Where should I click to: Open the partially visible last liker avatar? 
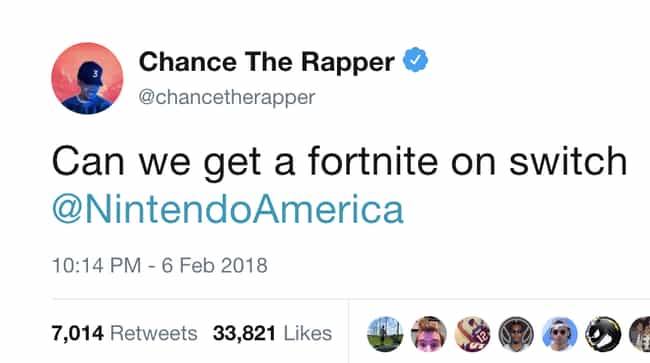pos(640,334)
